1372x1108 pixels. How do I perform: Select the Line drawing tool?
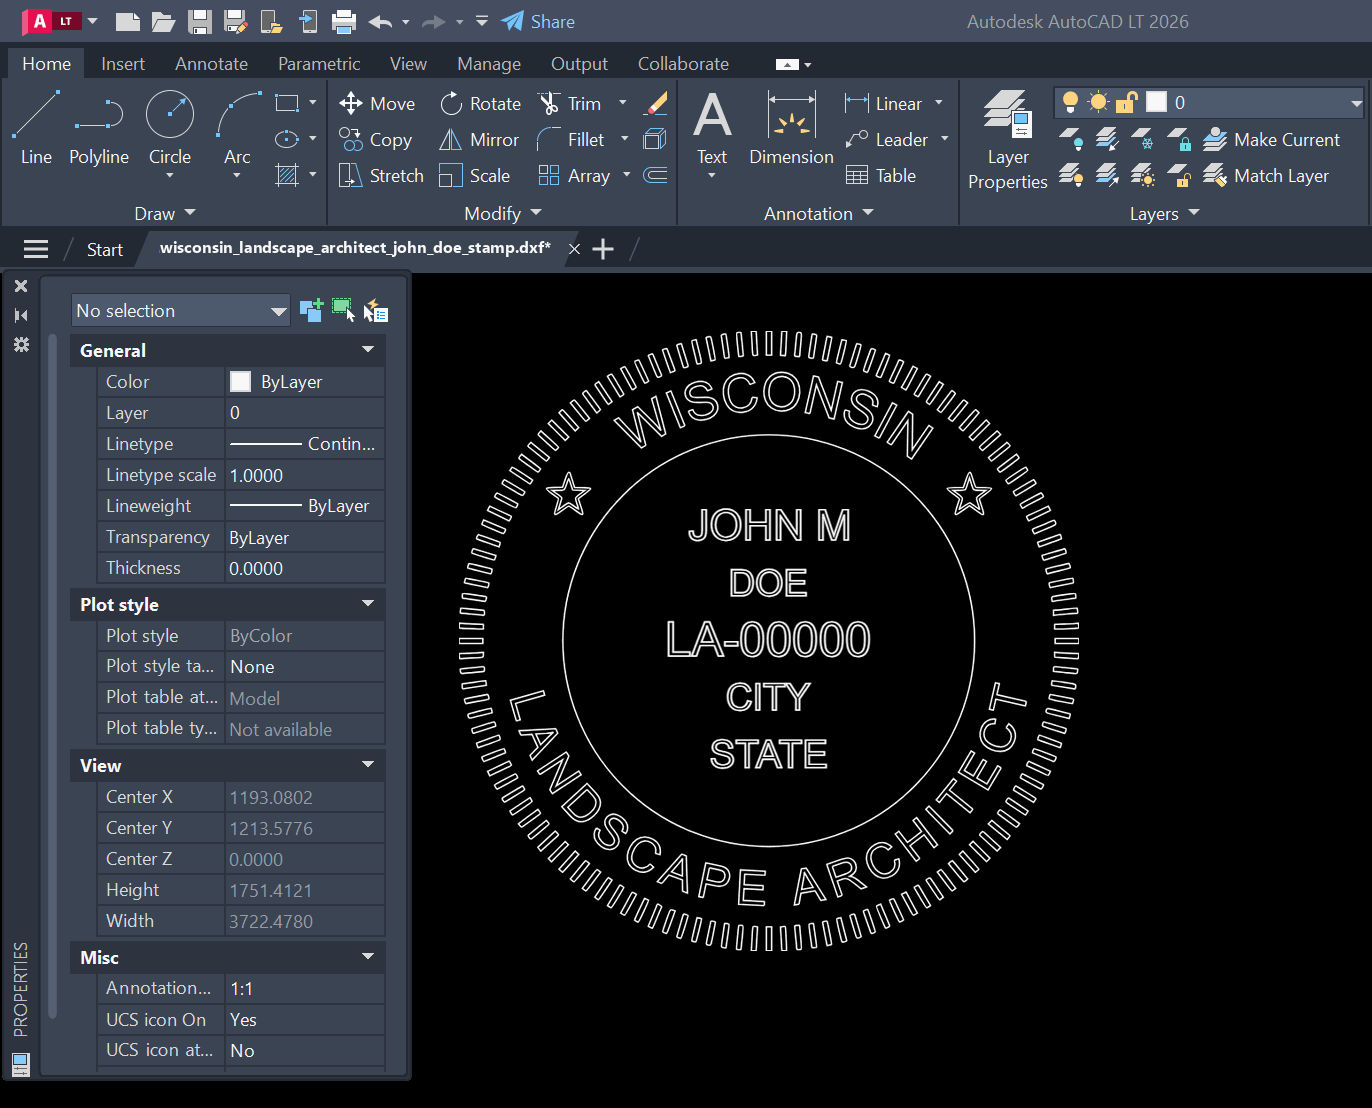click(36, 128)
